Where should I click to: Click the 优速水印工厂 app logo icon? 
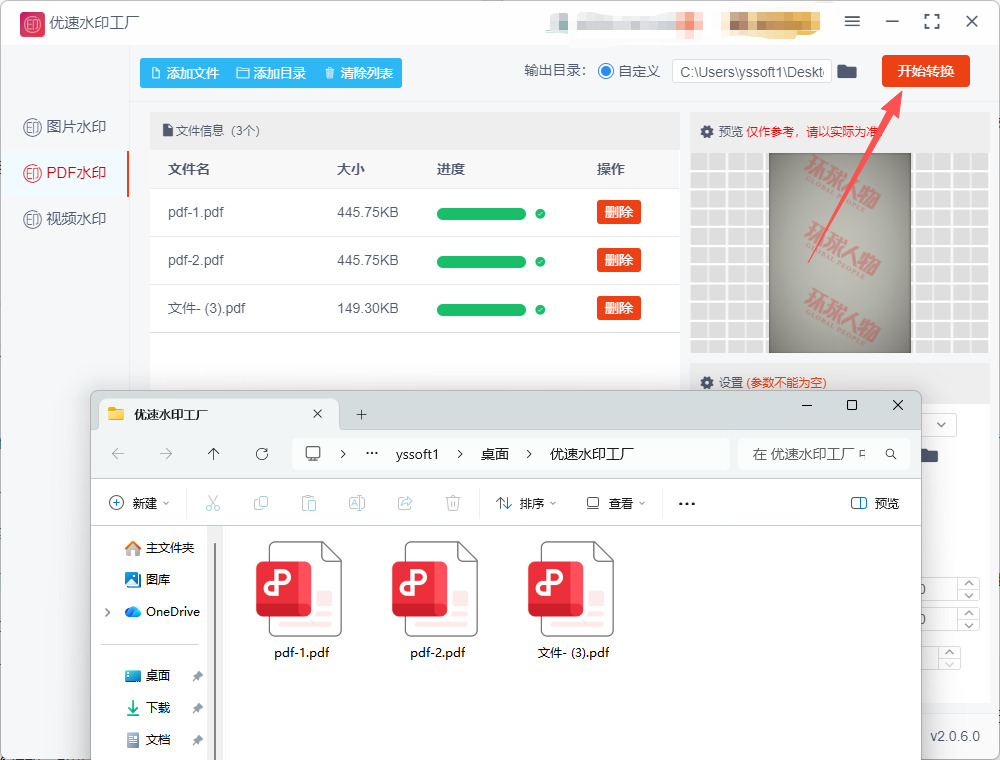(32, 24)
